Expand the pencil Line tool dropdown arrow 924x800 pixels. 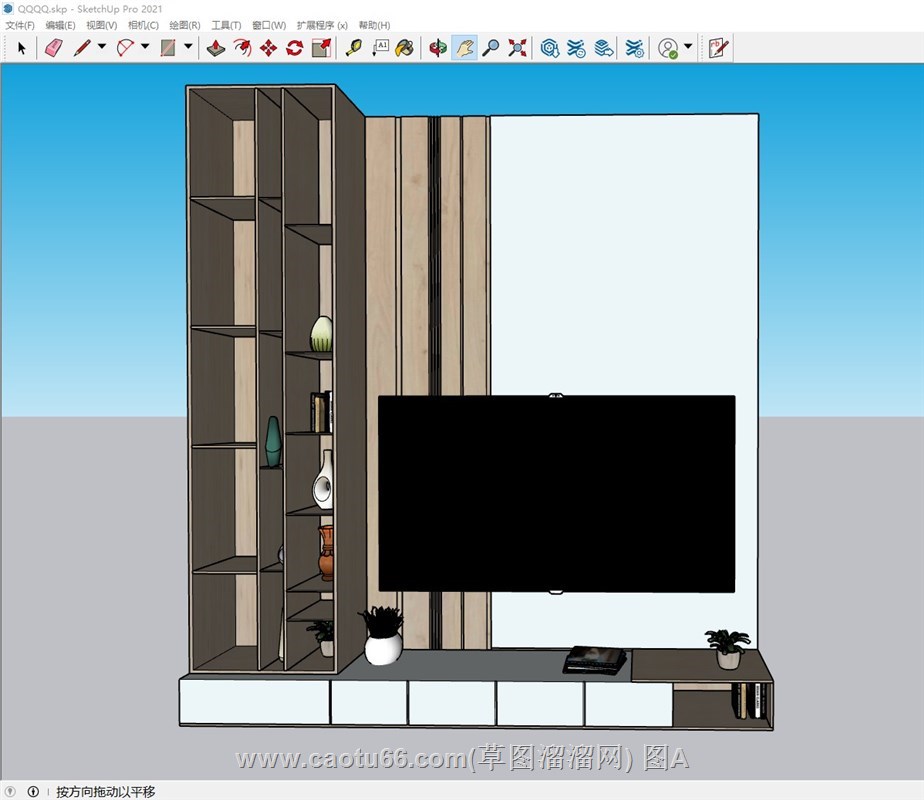(x=102, y=47)
